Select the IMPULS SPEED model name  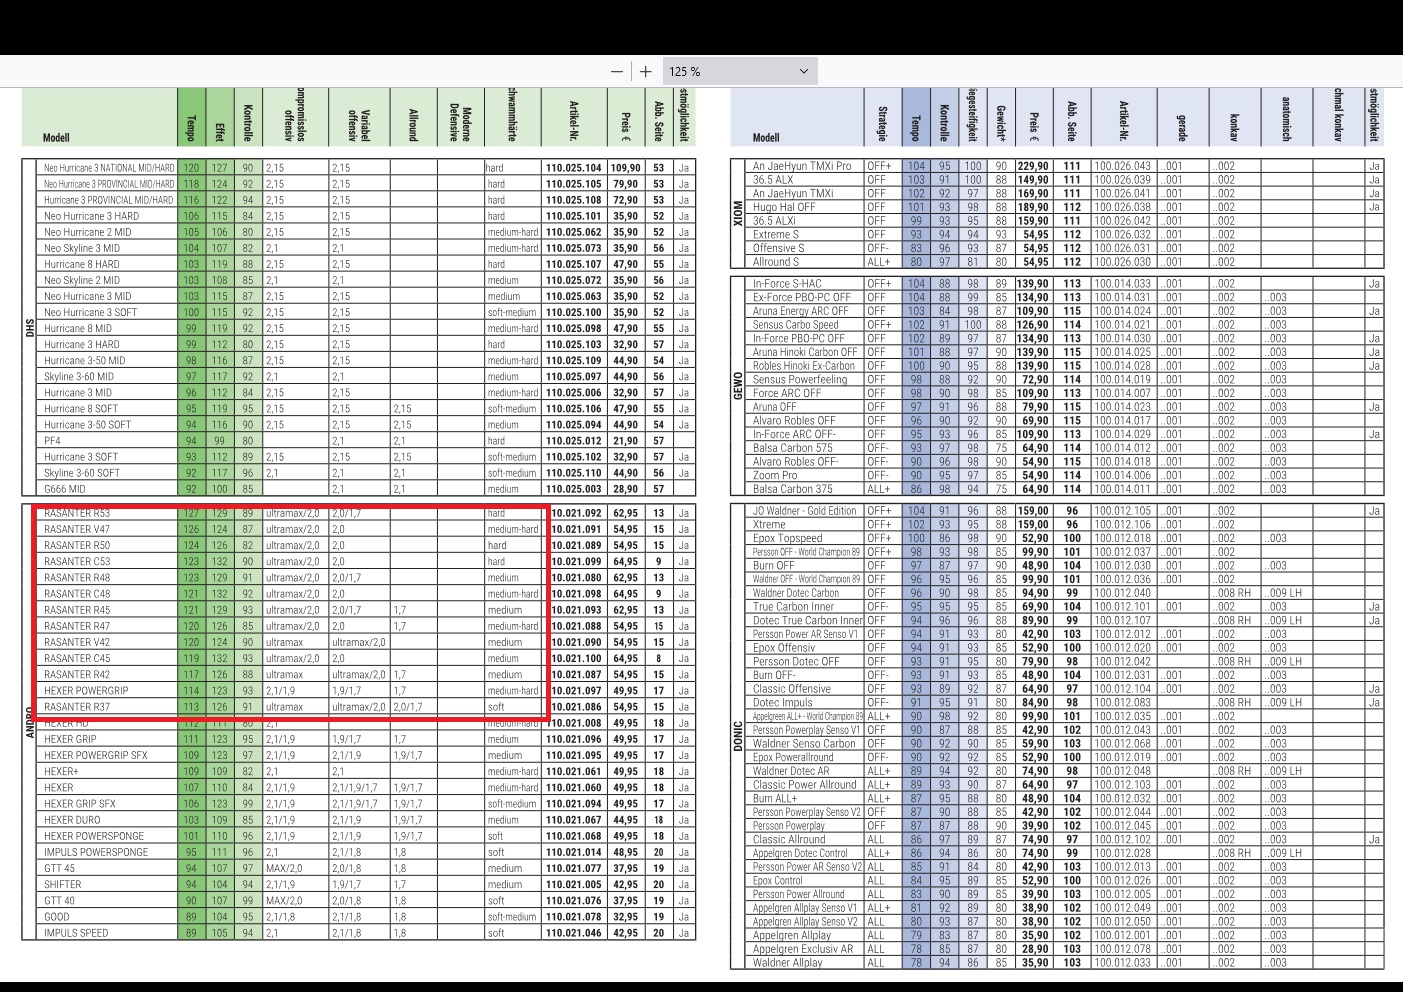[76, 933]
